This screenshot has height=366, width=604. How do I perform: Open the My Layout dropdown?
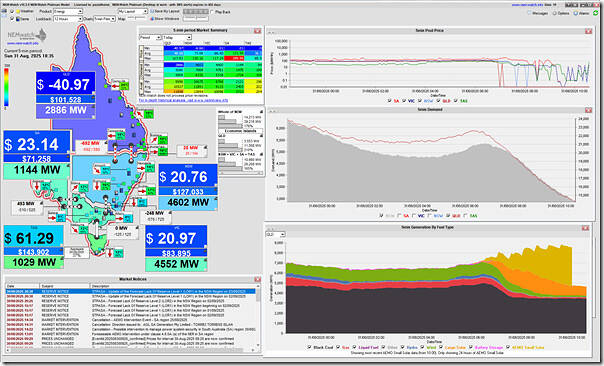(133, 12)
